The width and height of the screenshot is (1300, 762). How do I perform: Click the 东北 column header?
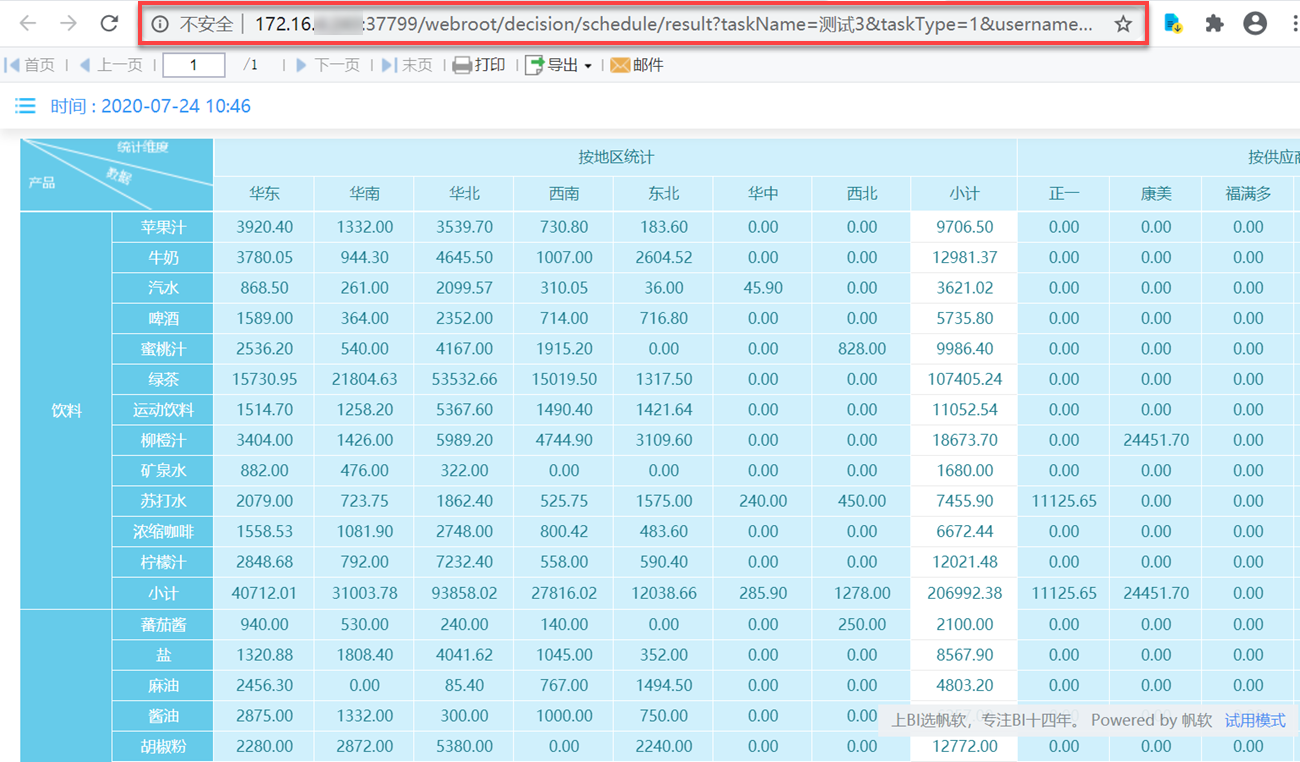(x=663, y=193)
